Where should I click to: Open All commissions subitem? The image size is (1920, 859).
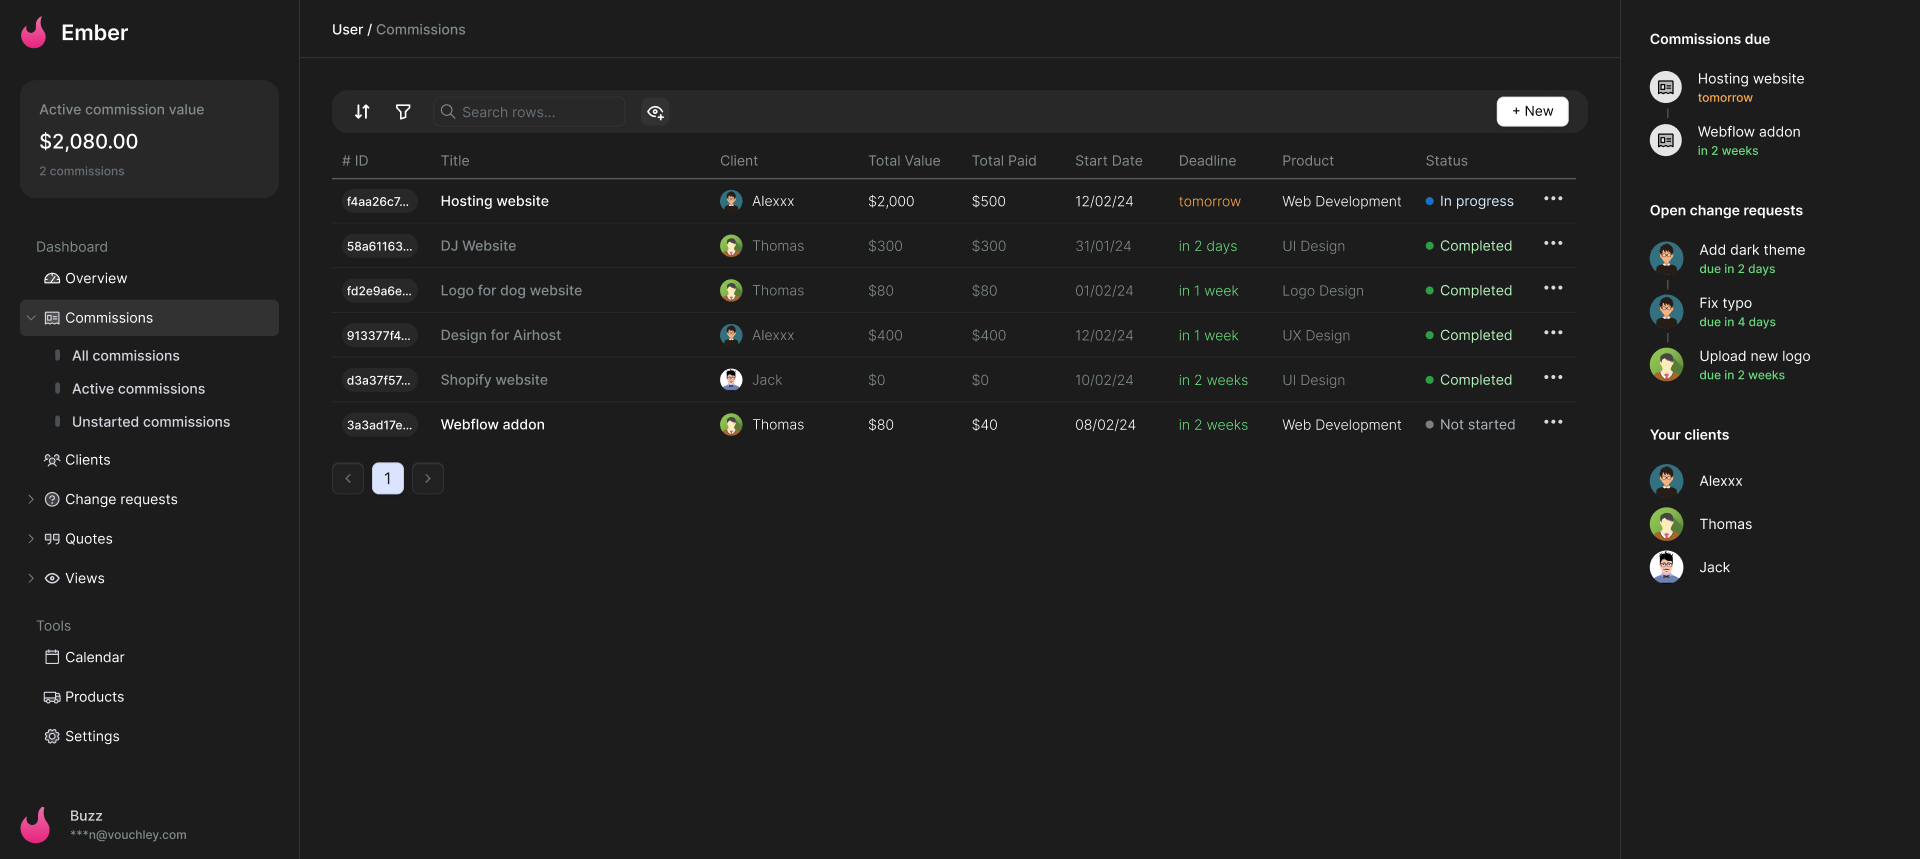(126, 356)
